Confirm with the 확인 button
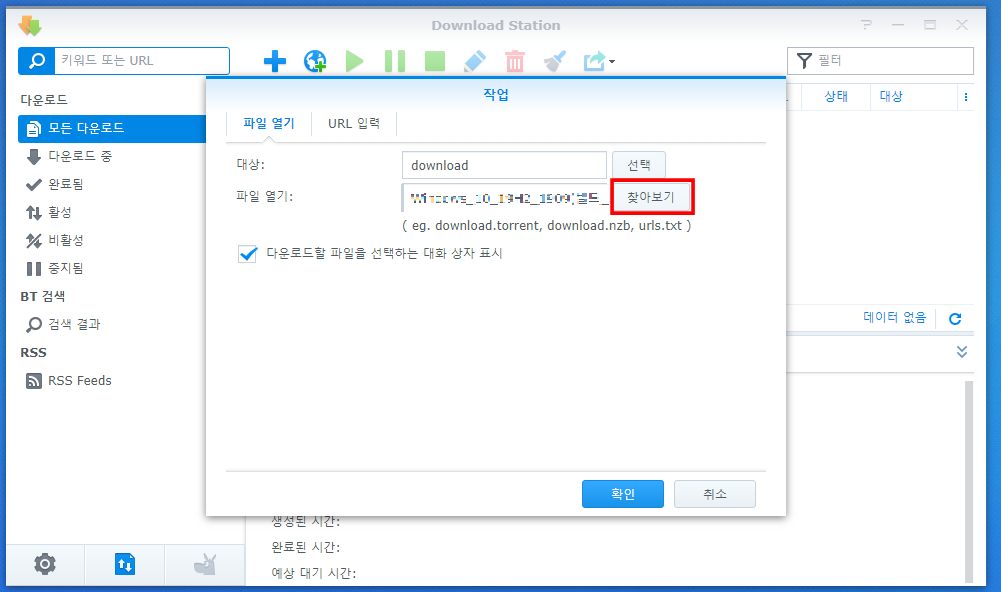This screenshot has height=592, width=1001. (x=622, y=494)
